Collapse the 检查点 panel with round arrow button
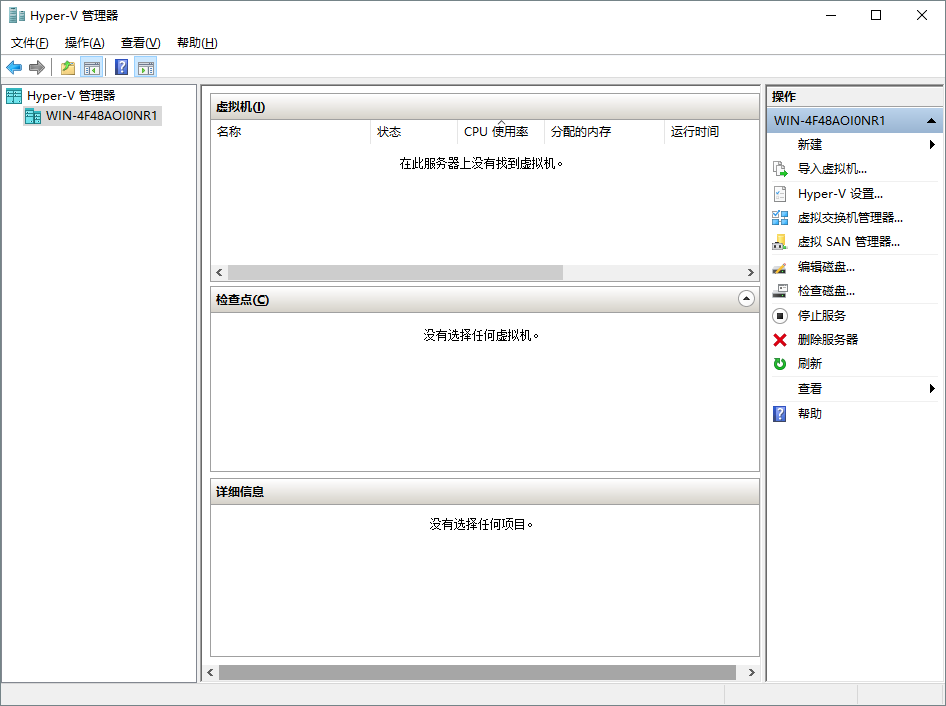Image resolution: width=946 pixels, height=706 pixels. [746, 299]
